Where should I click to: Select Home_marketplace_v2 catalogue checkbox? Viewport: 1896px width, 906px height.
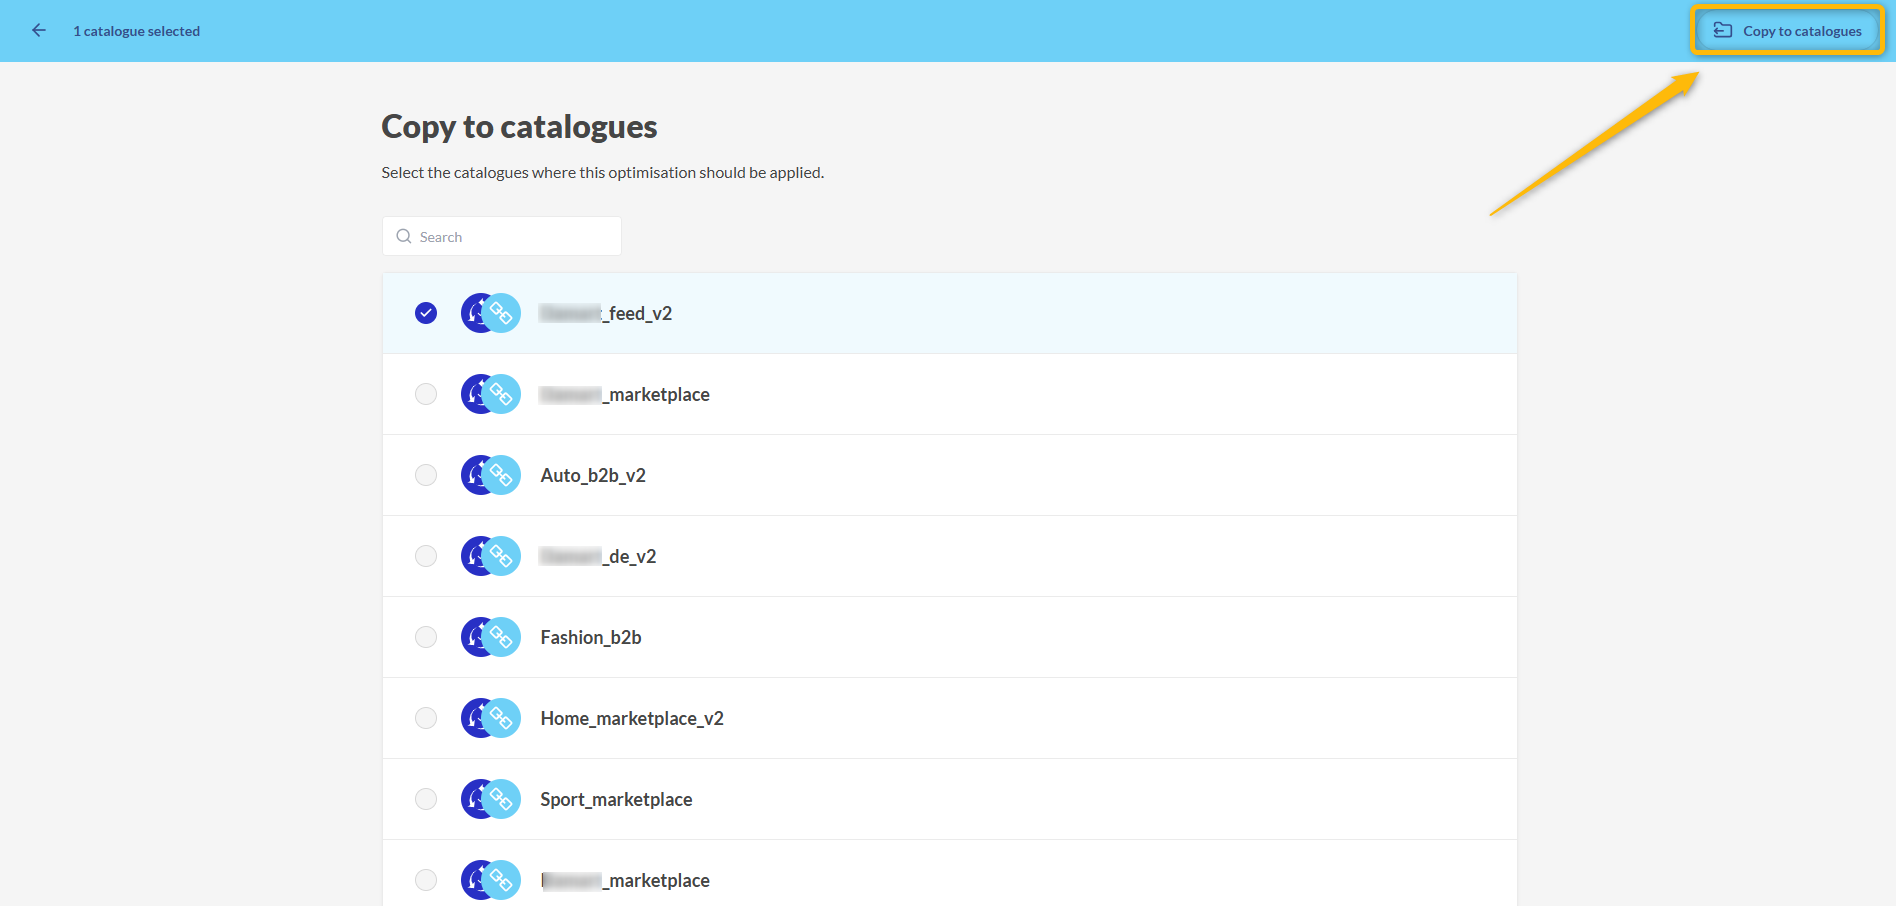point(426,718)
